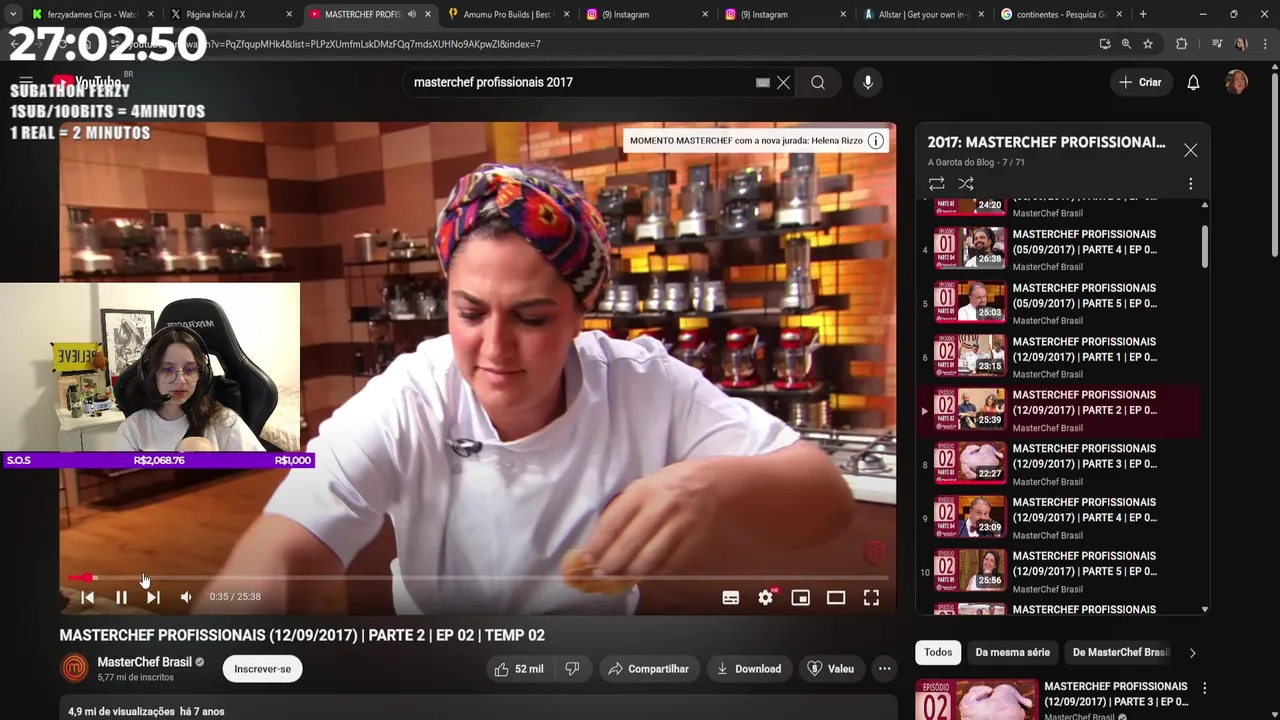Click the search magnifier button
Viewport: 1280px width, 720px height.
pyautogui.click(x=818, y=83)
